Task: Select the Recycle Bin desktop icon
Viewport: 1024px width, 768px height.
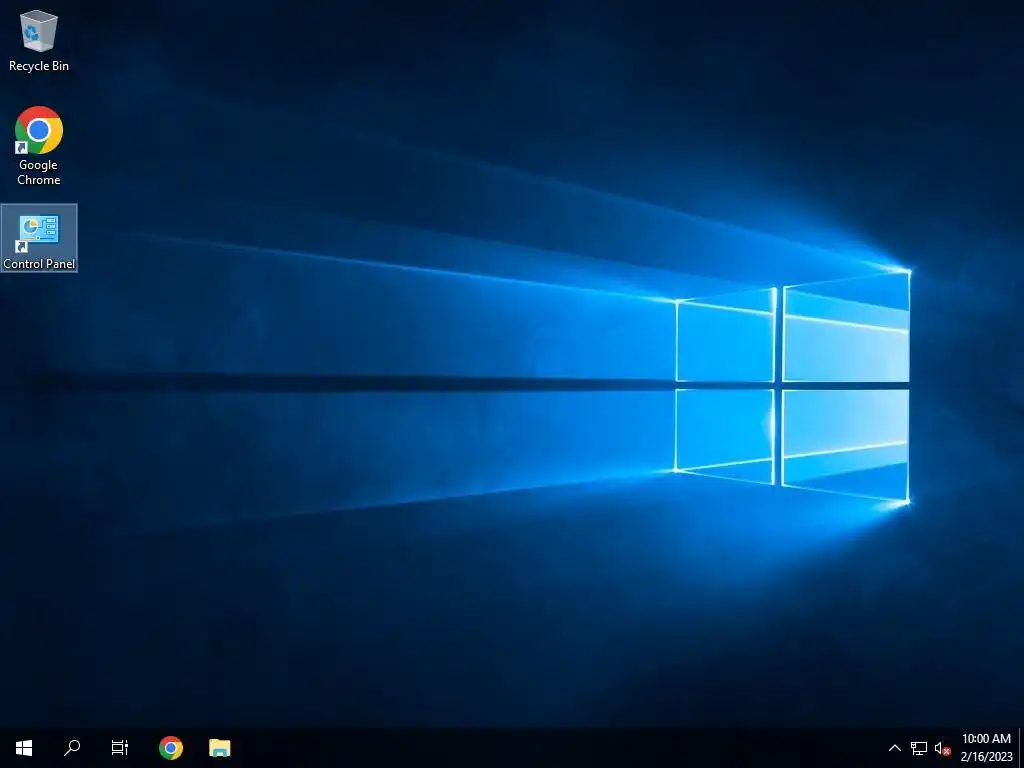Action: pos(39,40)
